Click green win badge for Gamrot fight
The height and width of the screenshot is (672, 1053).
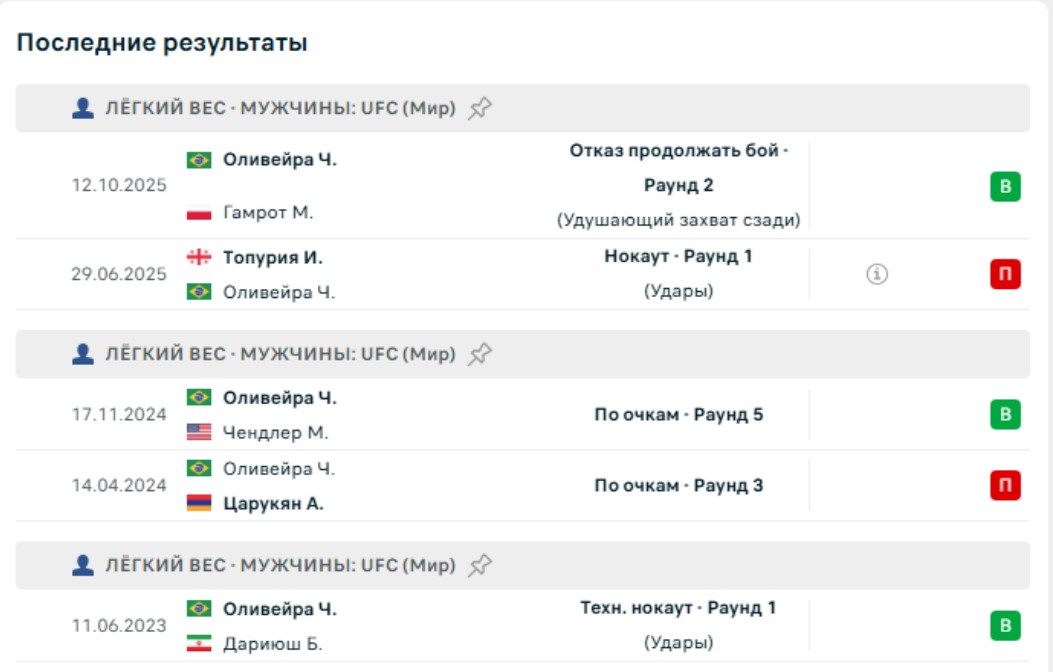(x=1005, y=186)
